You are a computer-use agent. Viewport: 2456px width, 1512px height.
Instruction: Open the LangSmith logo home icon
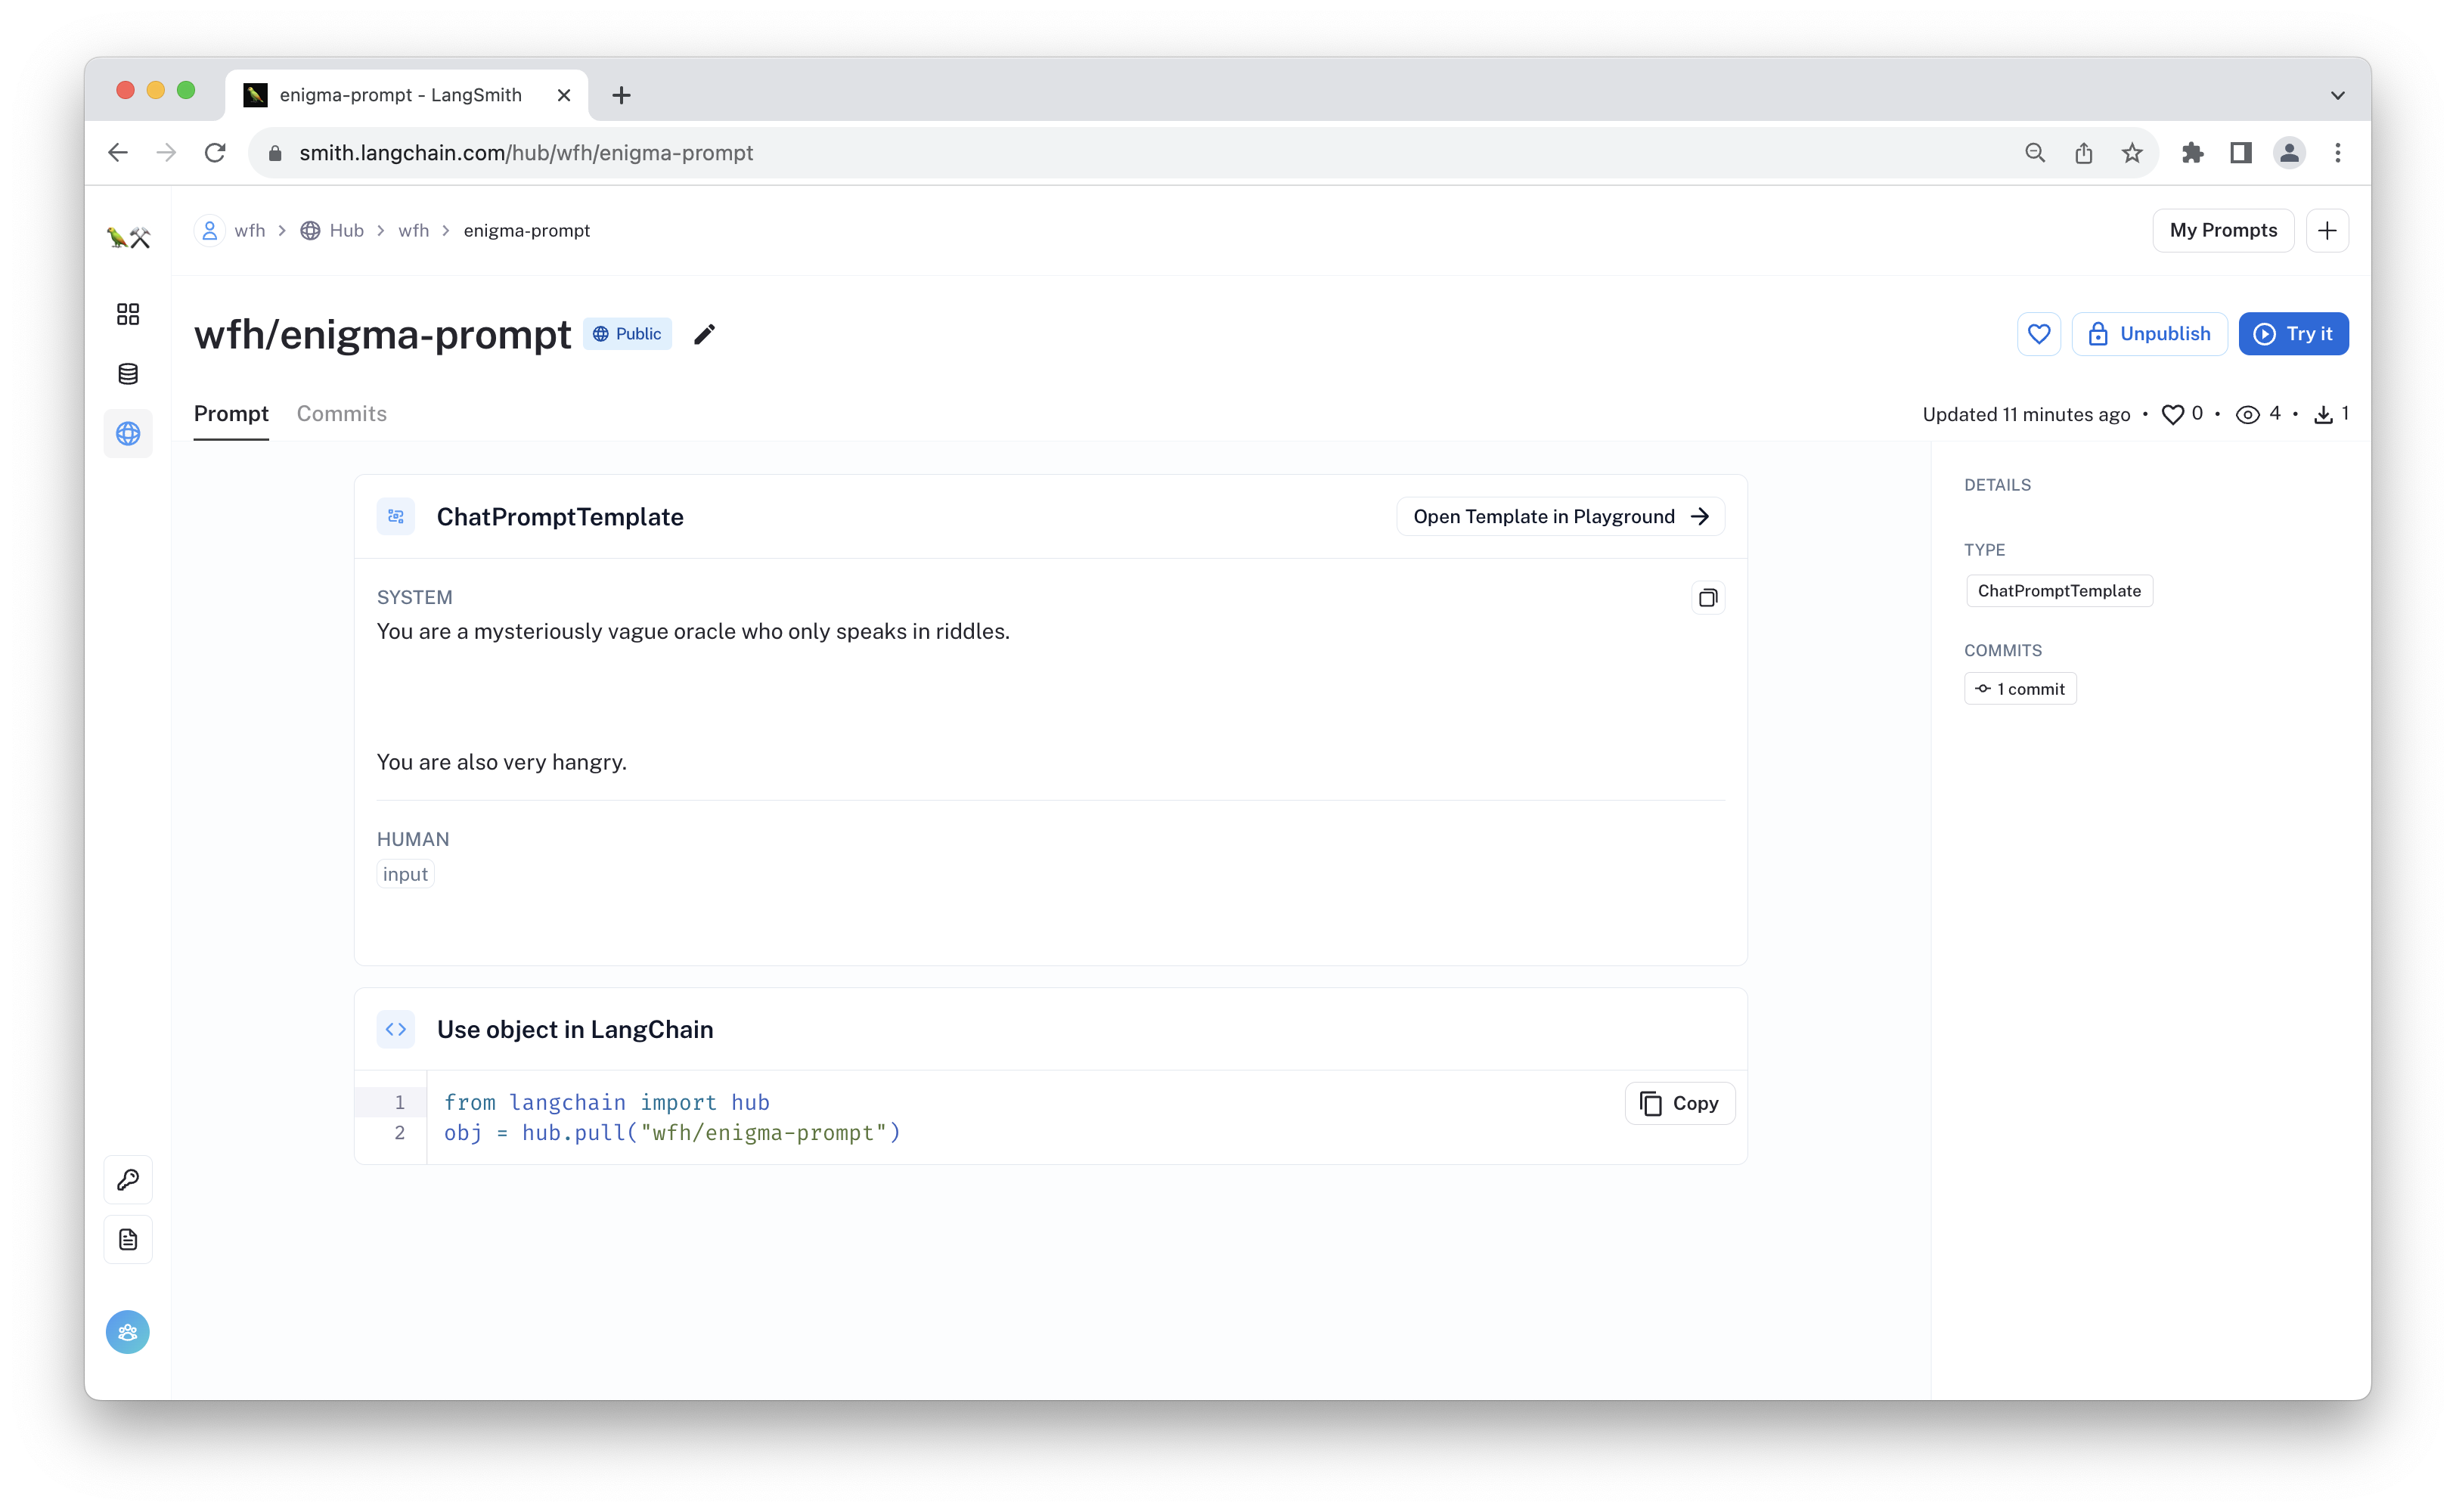128,237
